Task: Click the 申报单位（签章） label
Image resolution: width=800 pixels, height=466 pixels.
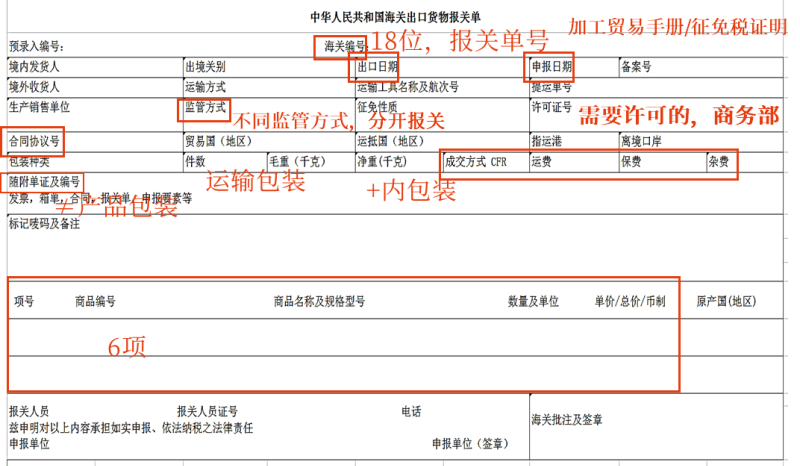Action: [470, 444]
